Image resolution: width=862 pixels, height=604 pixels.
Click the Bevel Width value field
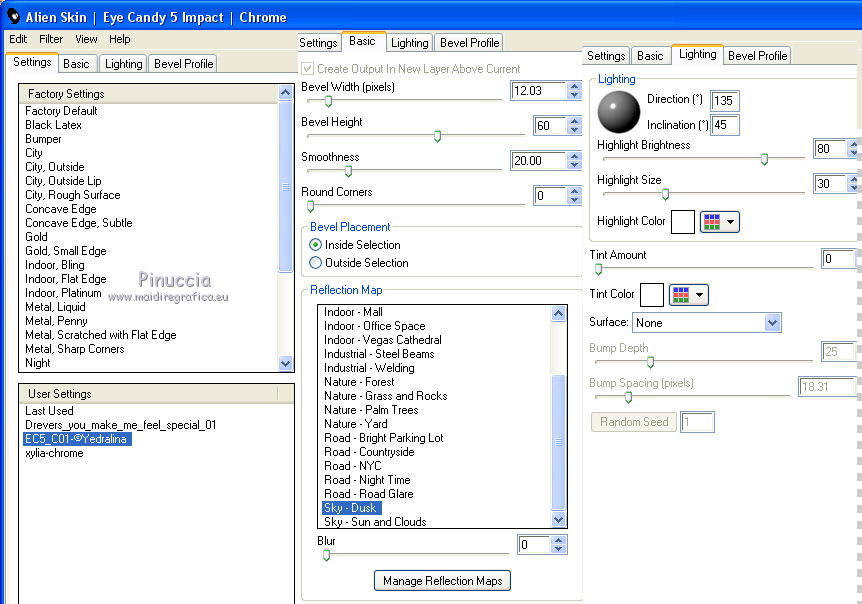(x=539, y=91)
